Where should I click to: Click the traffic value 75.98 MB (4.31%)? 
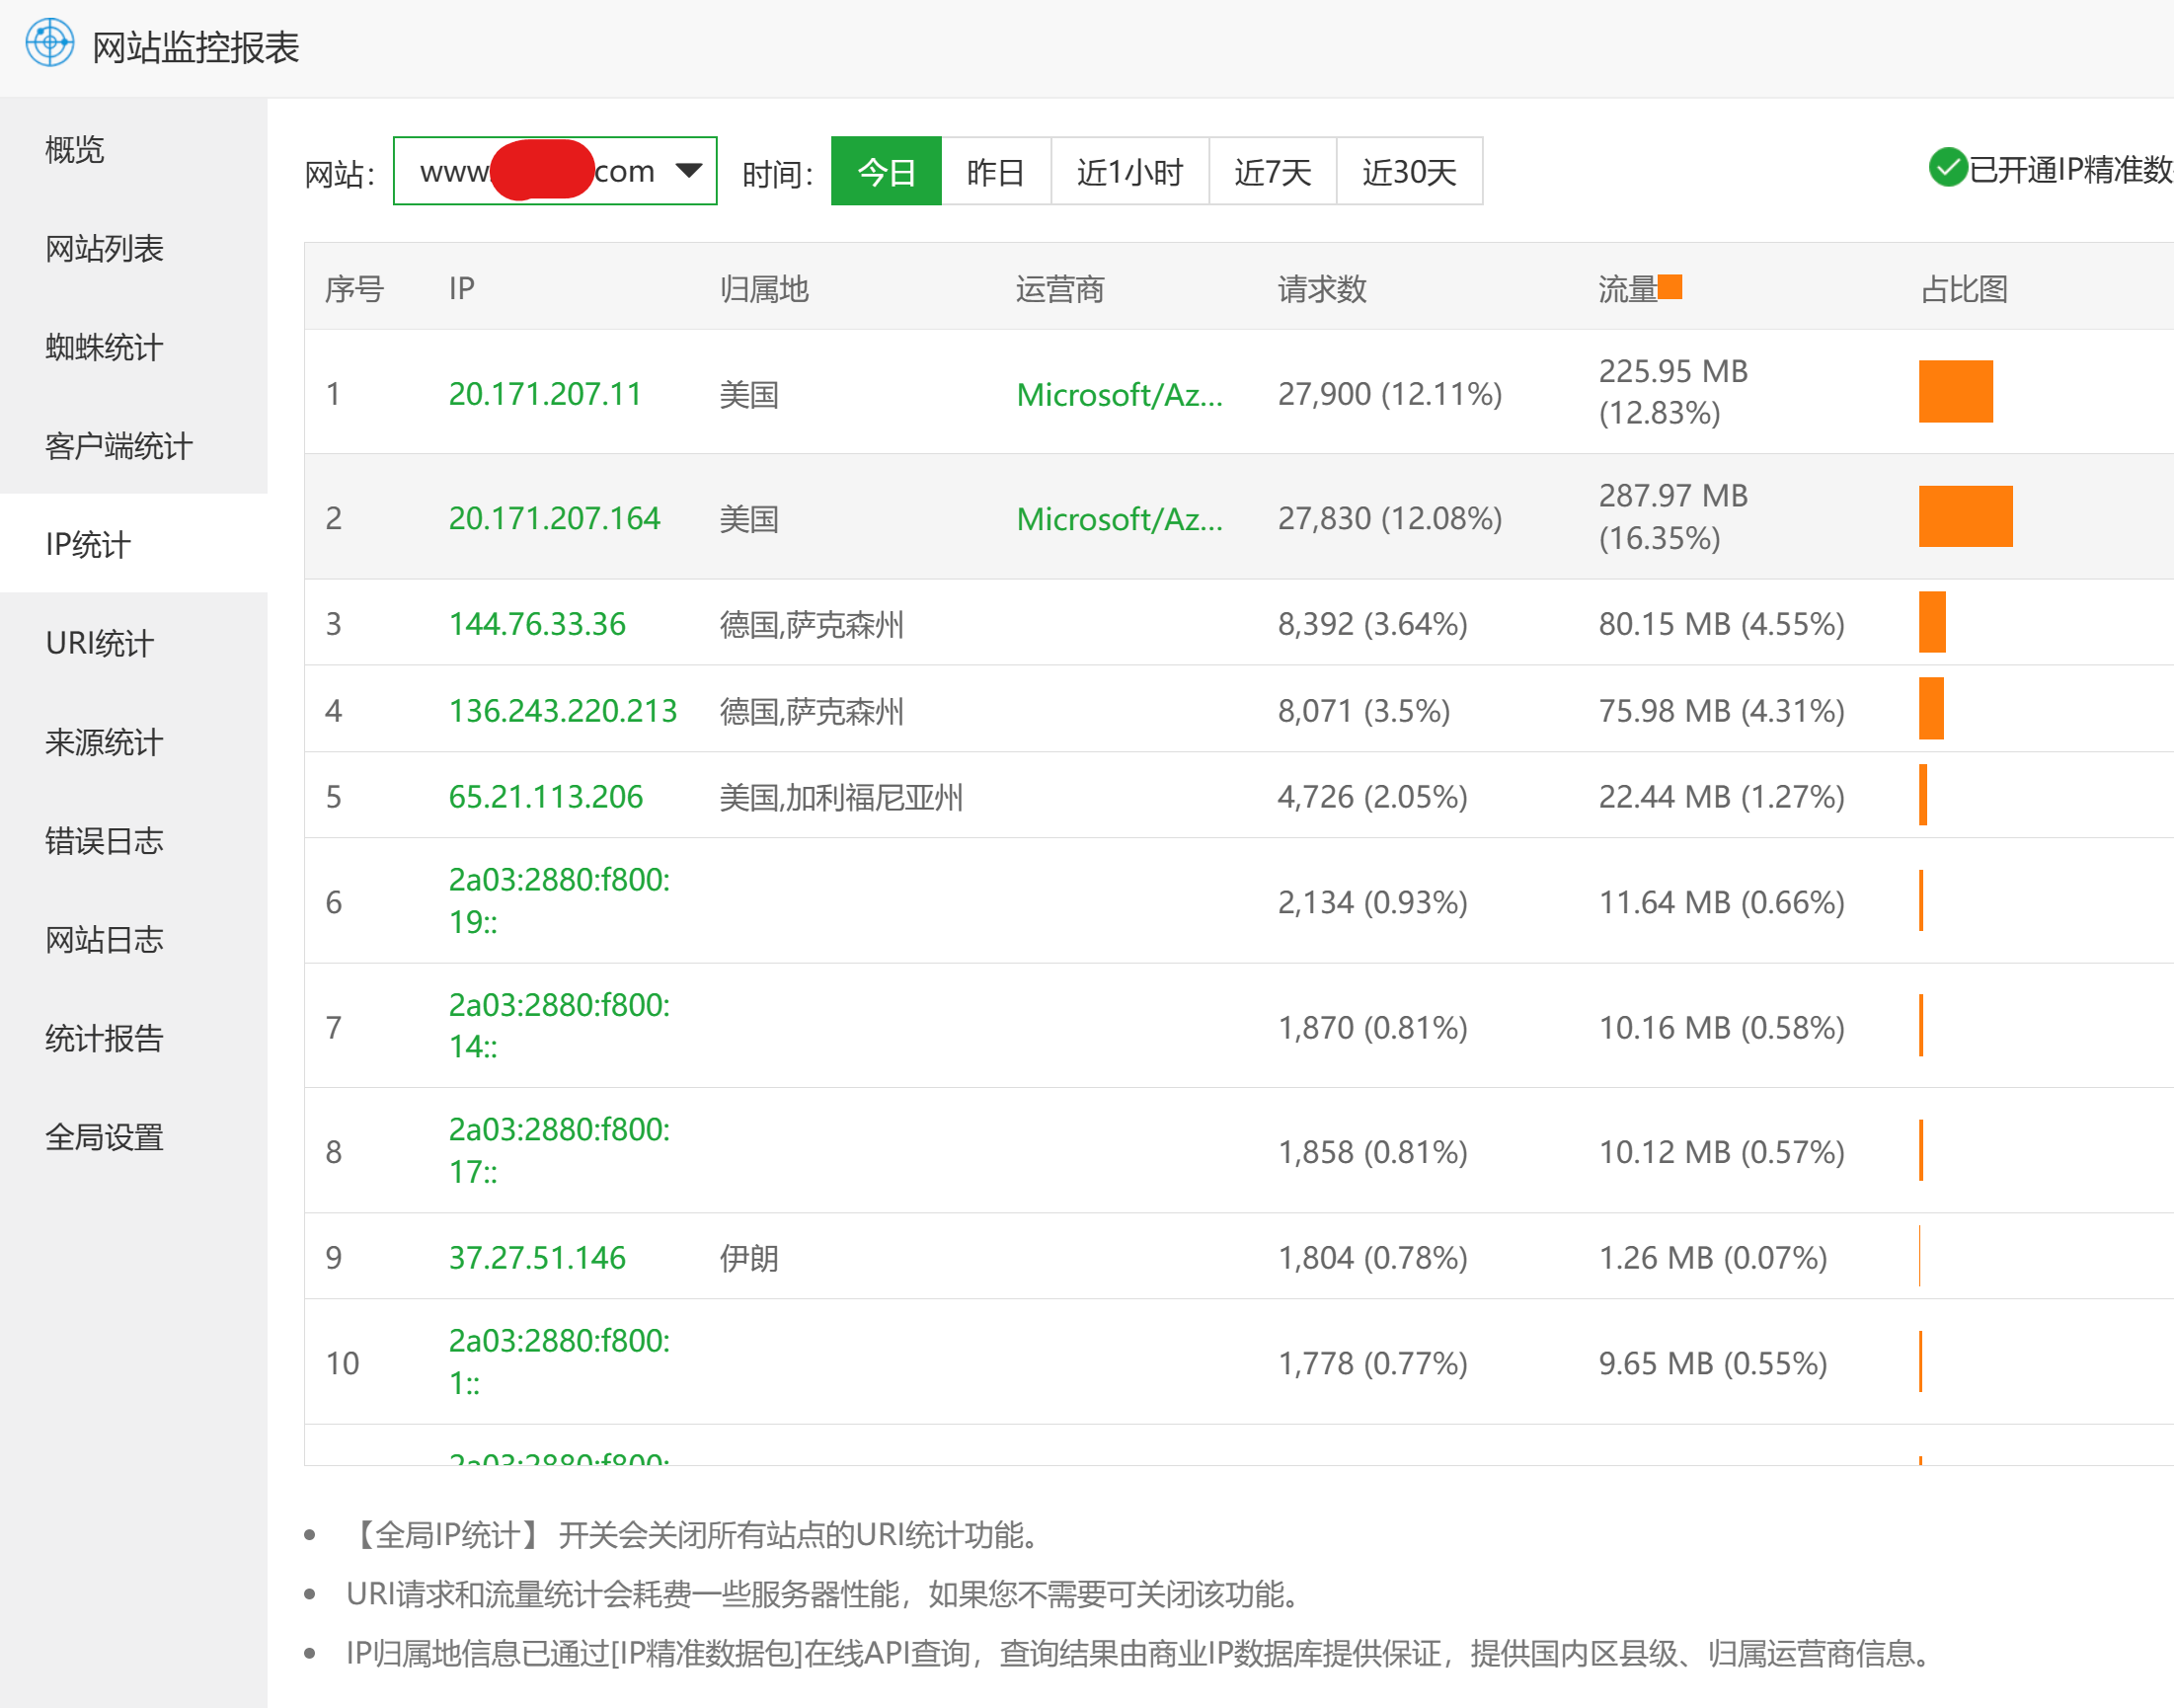[x=1721, y=711]
